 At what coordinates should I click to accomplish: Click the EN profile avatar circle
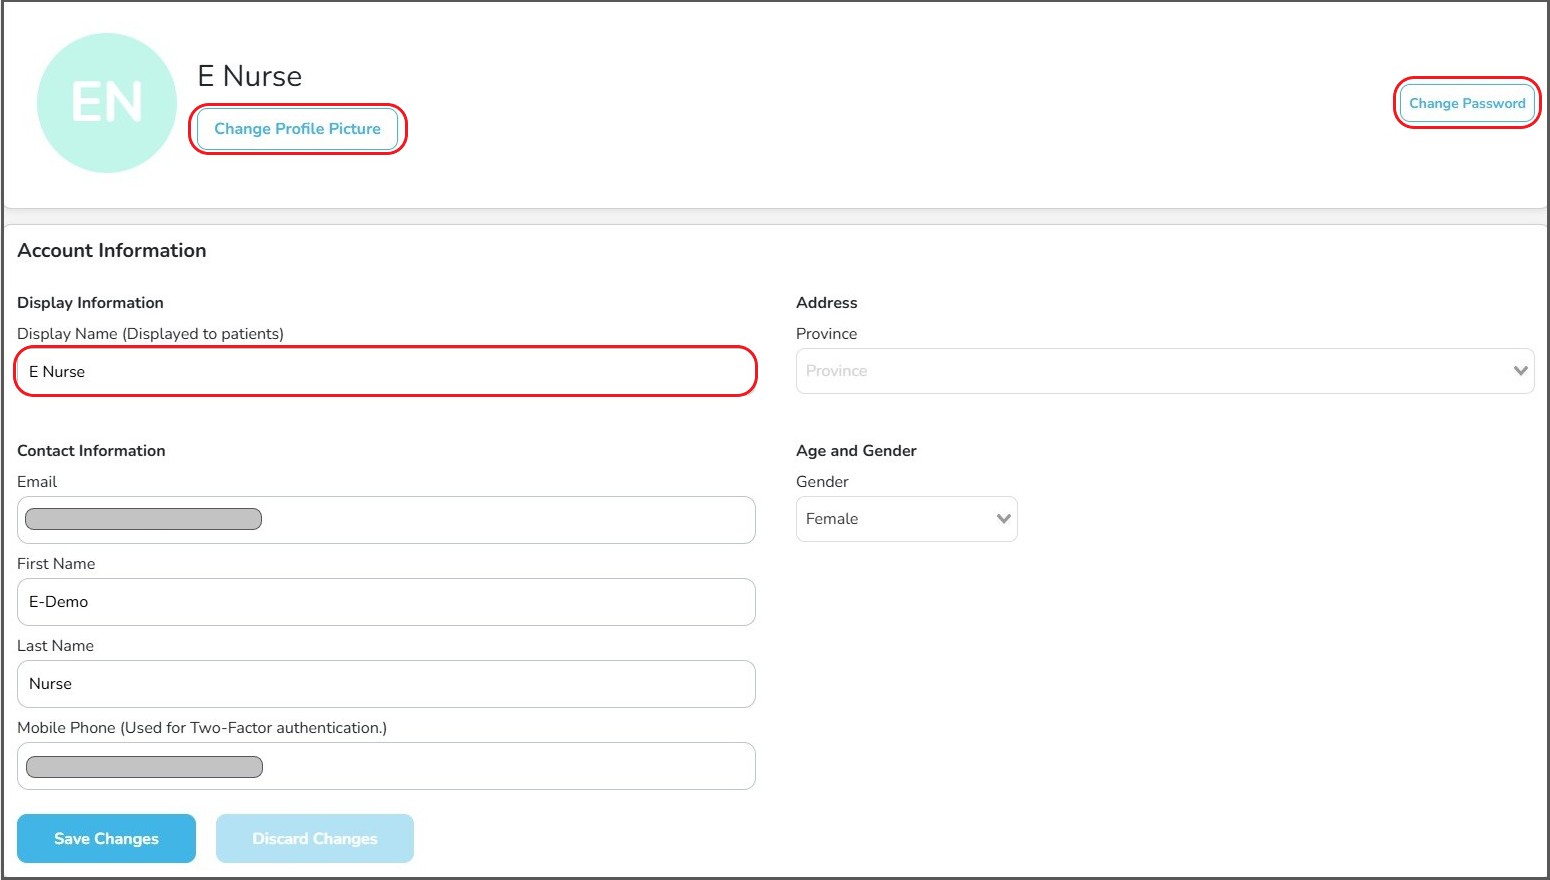107,103
